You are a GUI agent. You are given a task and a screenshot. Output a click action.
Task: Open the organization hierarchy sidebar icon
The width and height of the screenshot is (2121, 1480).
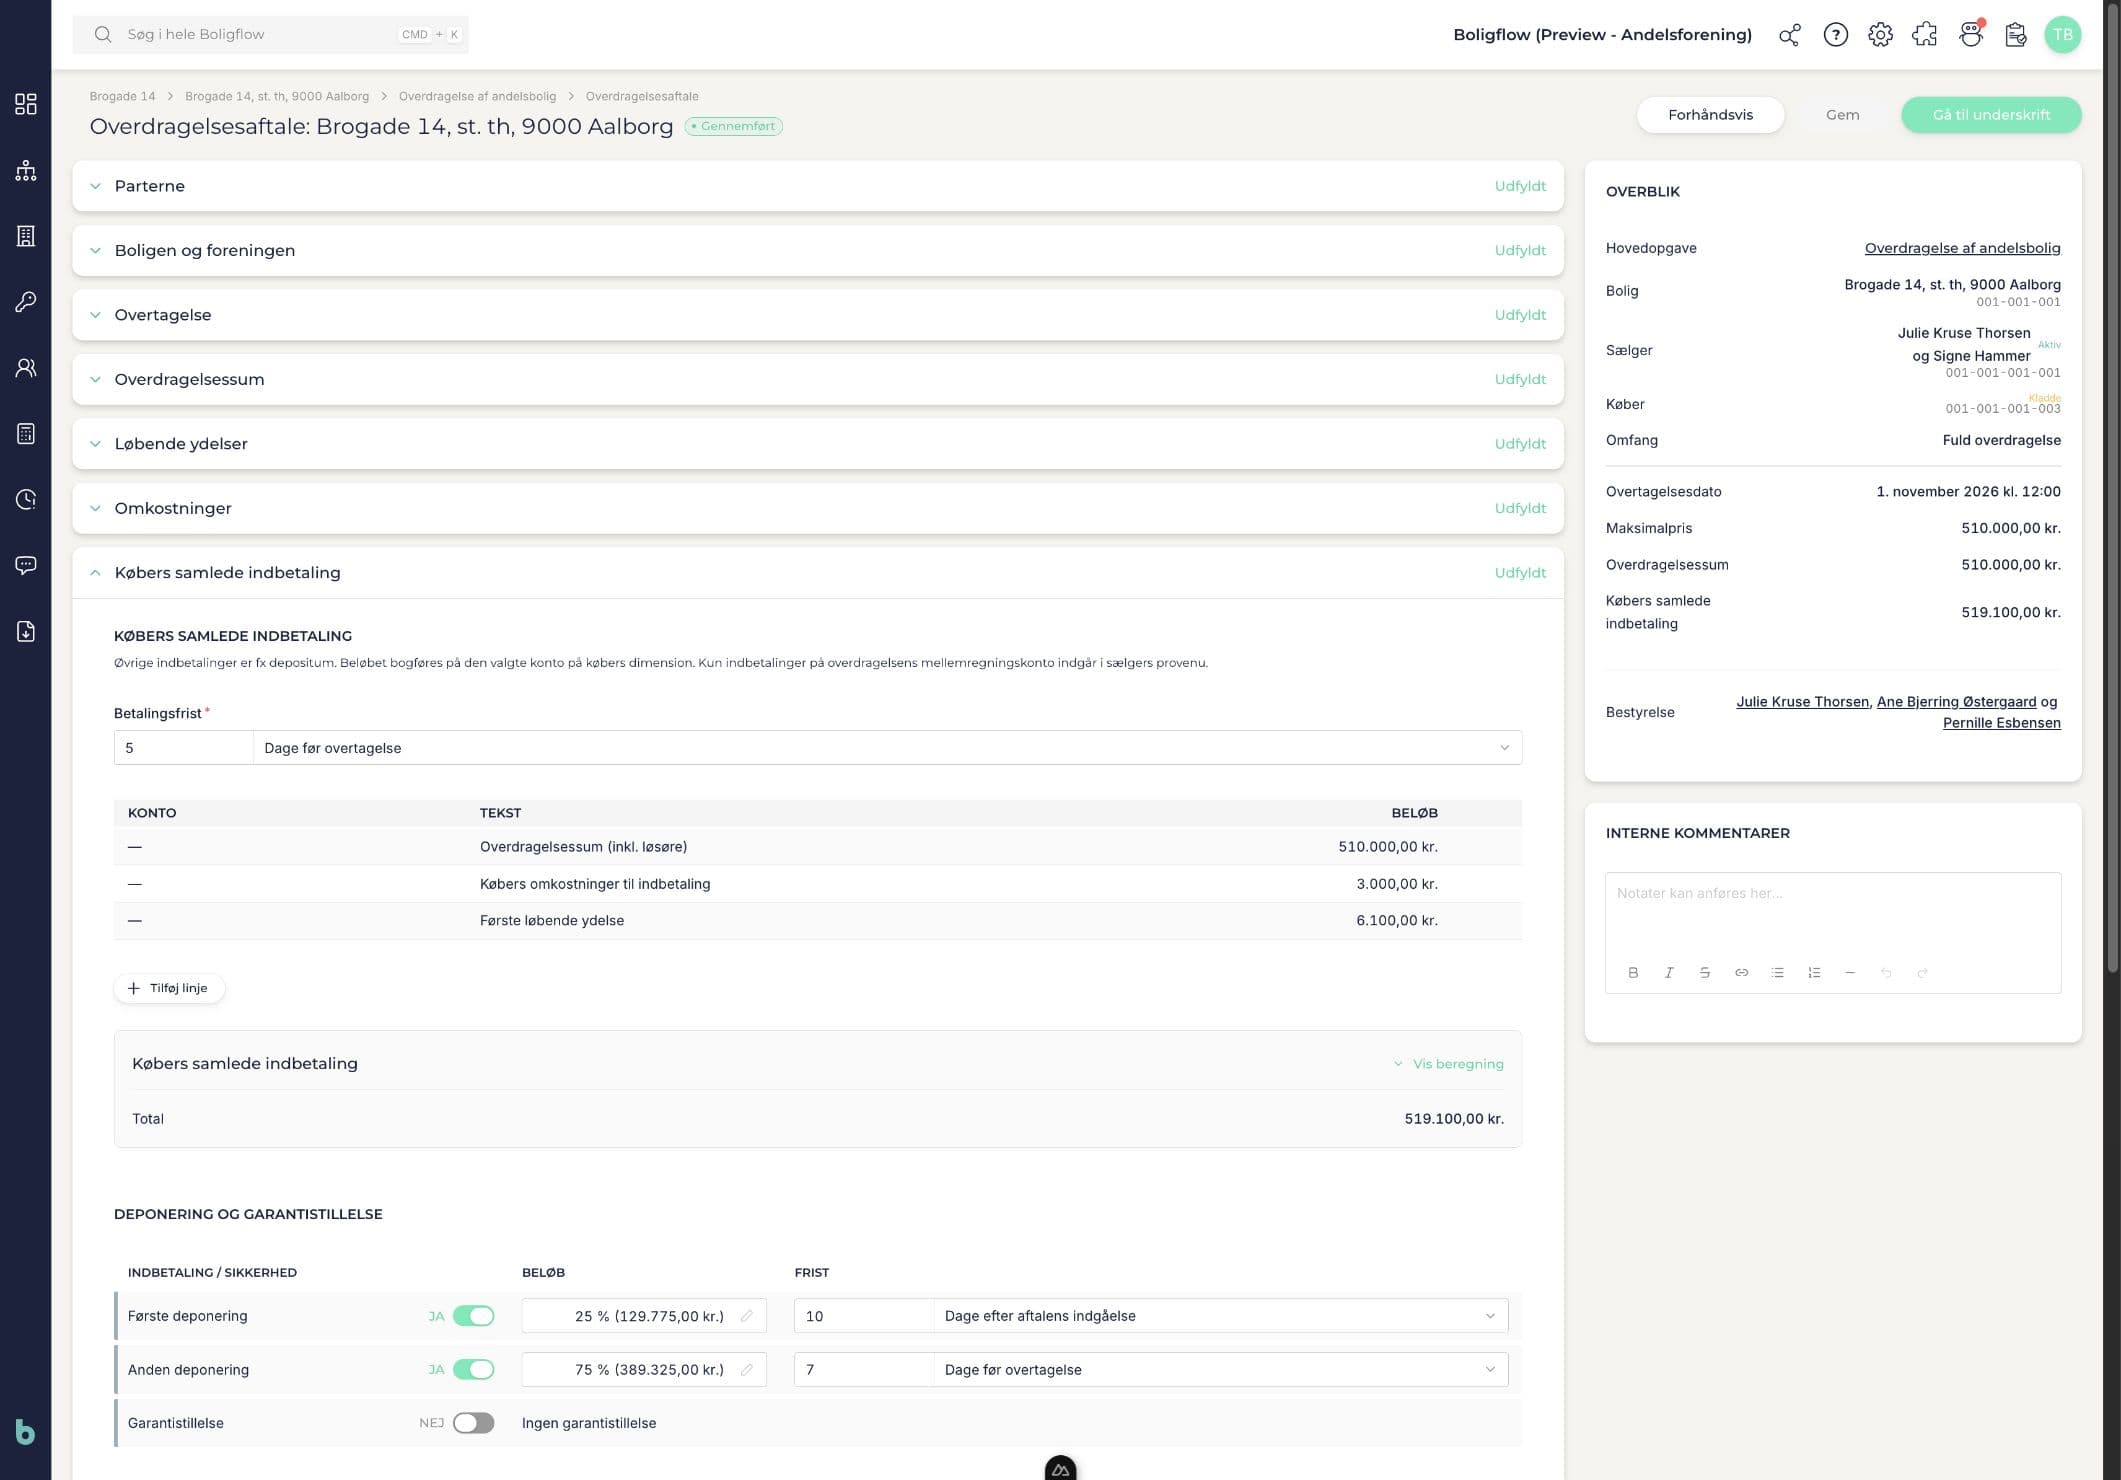26,170
